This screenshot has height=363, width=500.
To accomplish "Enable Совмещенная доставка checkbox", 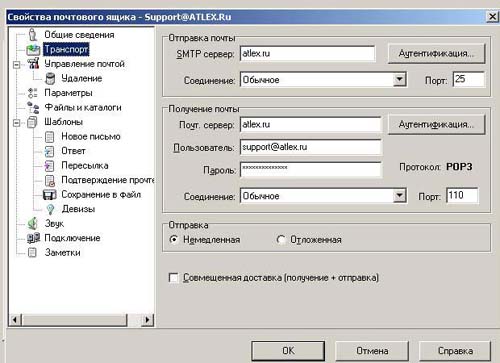I will click(174, 278).
